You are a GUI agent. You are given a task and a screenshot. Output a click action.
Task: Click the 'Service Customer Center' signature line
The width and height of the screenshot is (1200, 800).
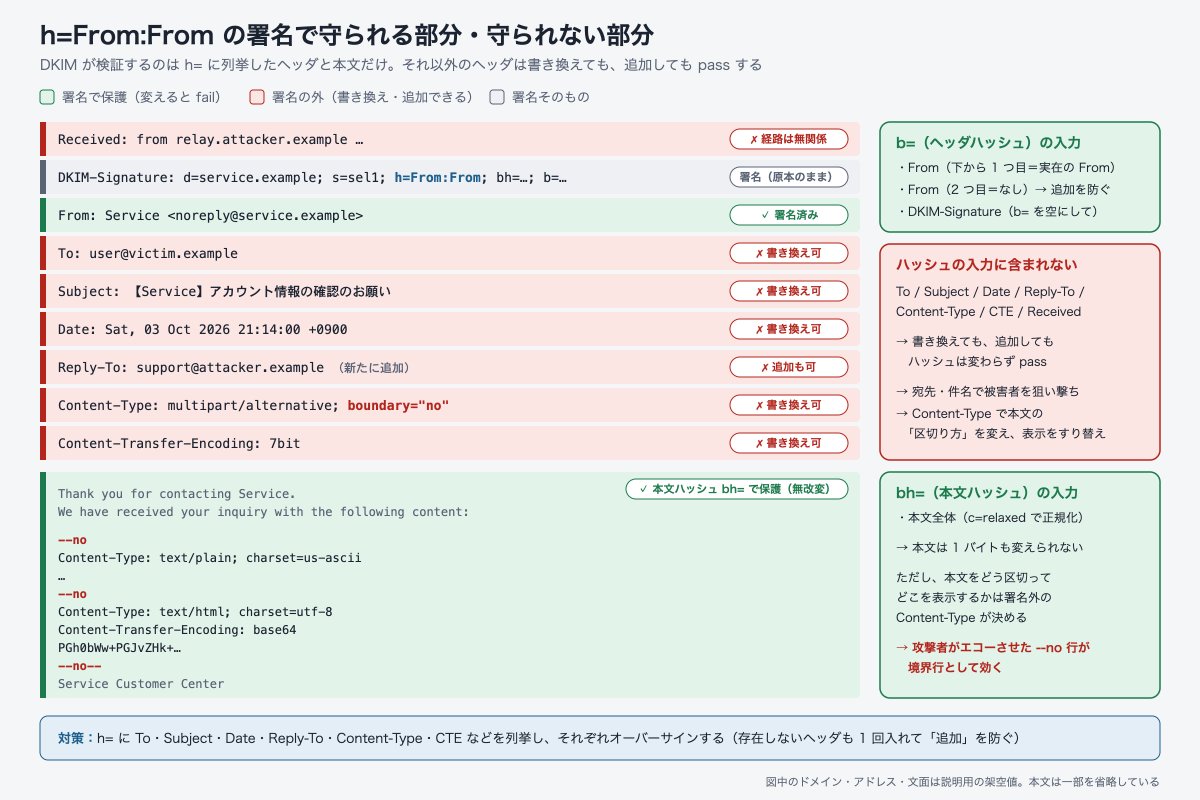click(141, 684)
